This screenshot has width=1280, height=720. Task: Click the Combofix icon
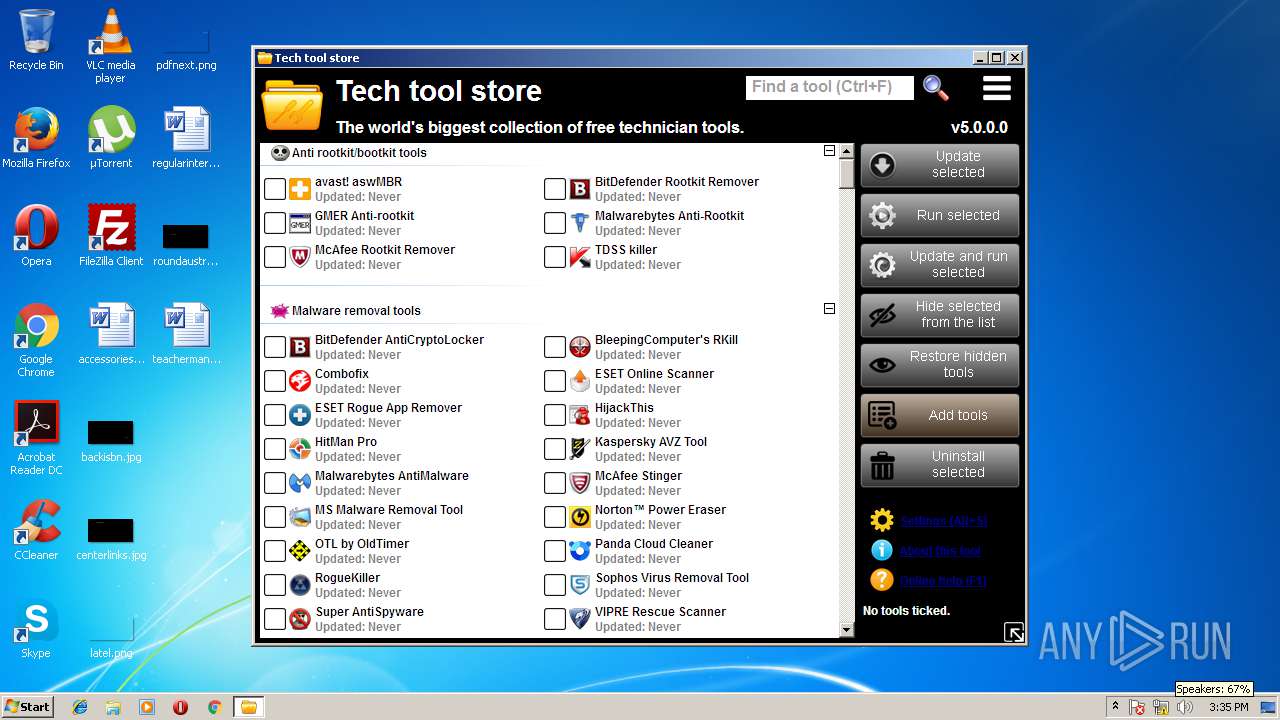300,381
